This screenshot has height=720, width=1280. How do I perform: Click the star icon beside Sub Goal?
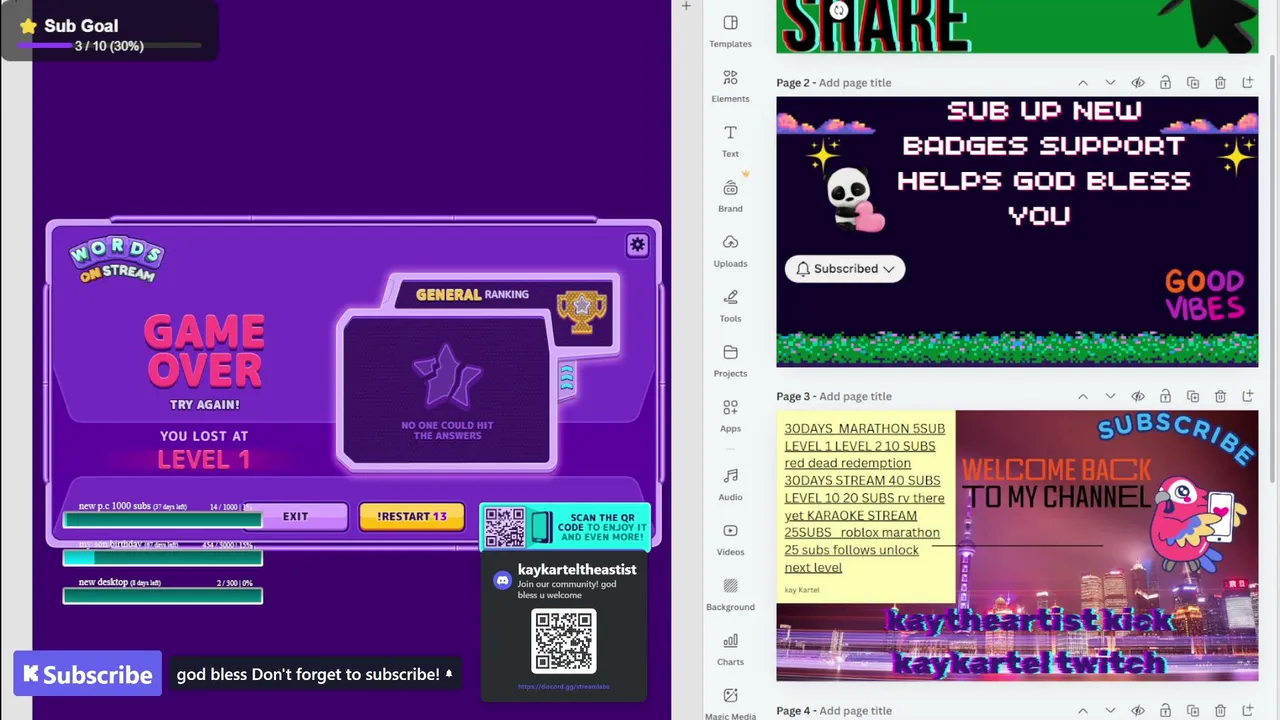click(x=28, y=26)
